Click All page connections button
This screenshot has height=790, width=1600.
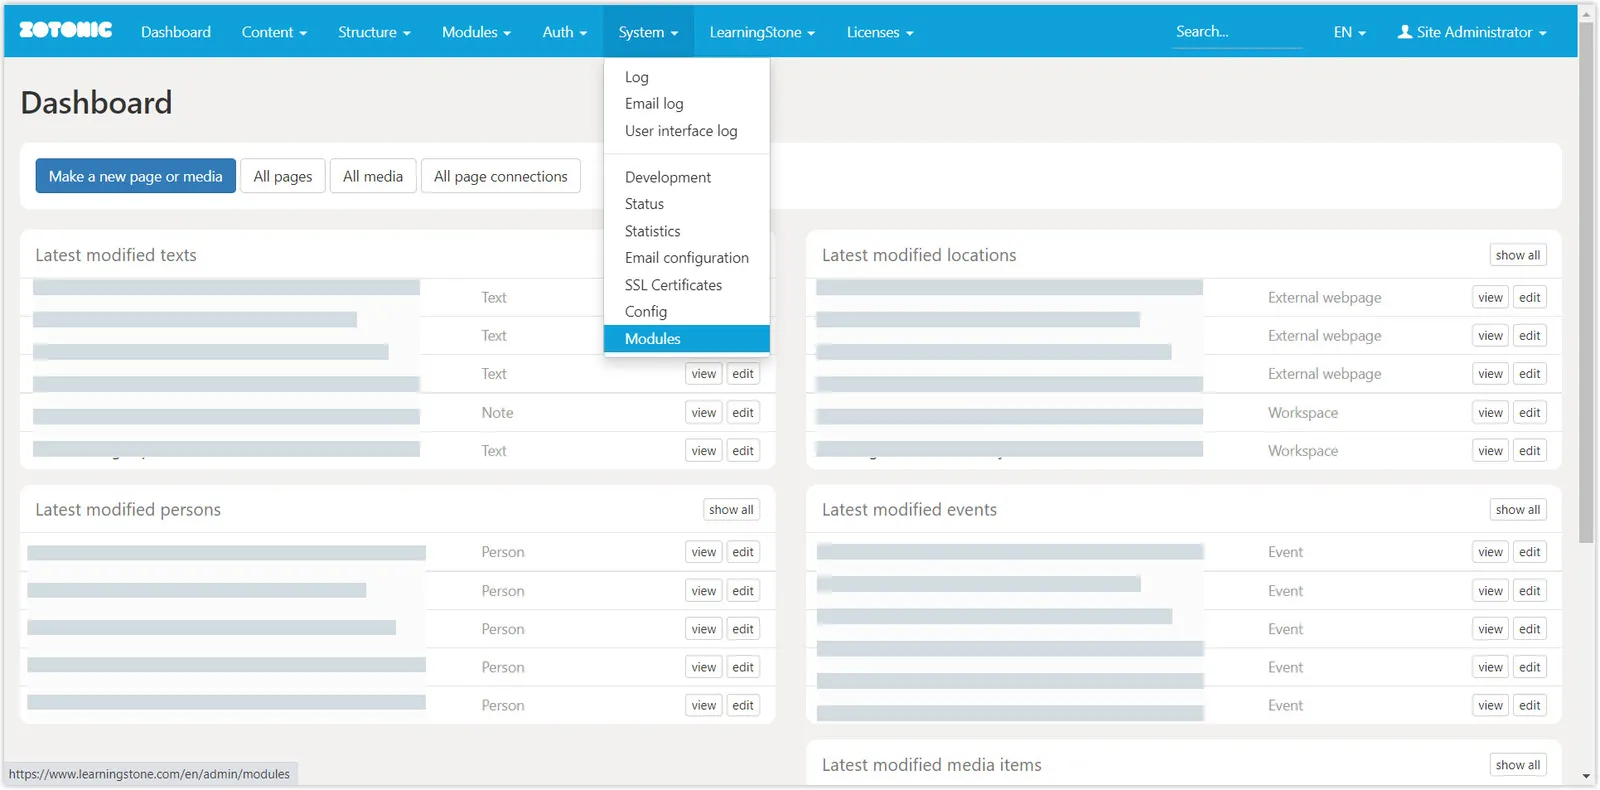(500, 176)
